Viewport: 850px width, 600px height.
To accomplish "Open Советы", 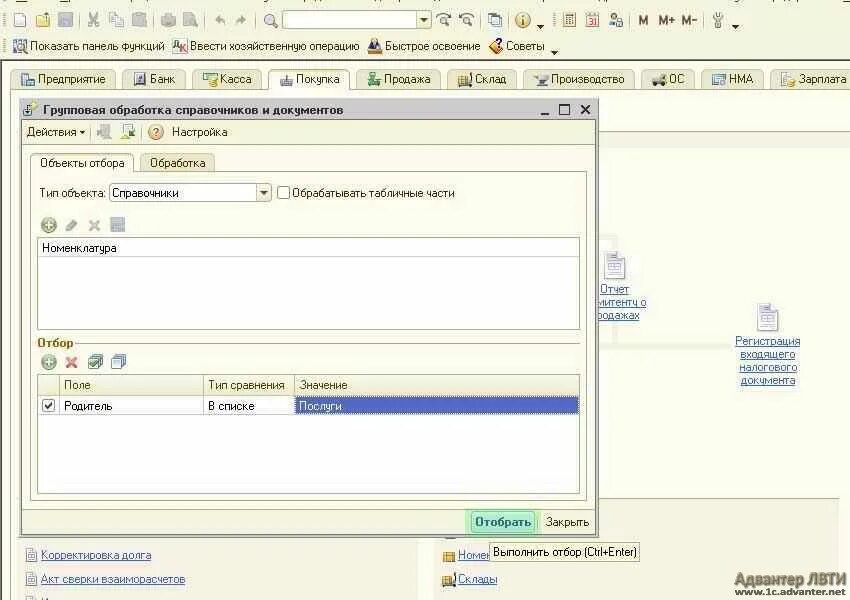I will point(517,46).
